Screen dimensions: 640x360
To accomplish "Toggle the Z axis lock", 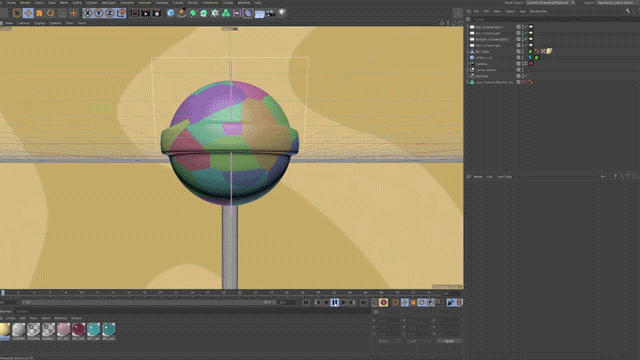I will point(109,13).
